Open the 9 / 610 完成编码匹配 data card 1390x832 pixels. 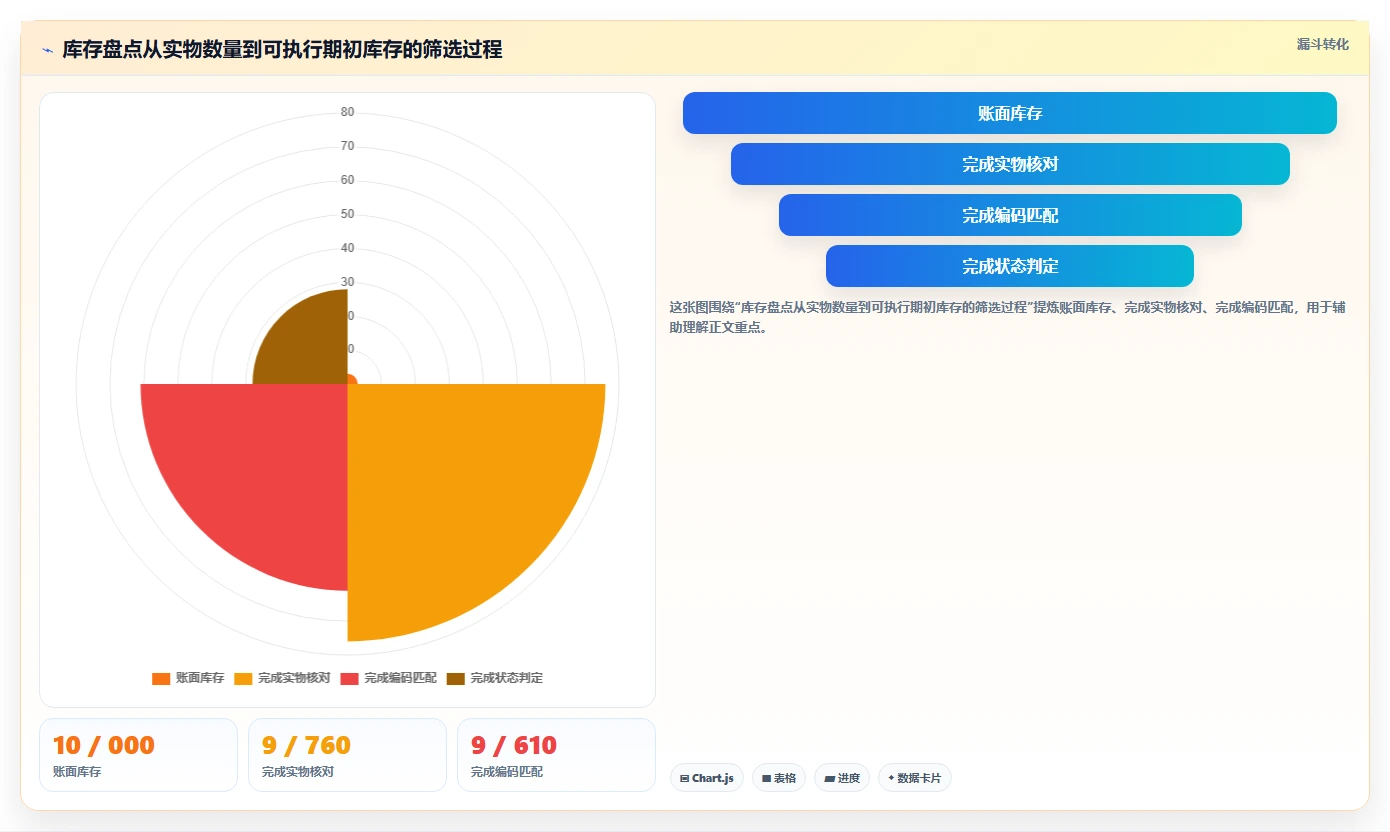point(556,755)
